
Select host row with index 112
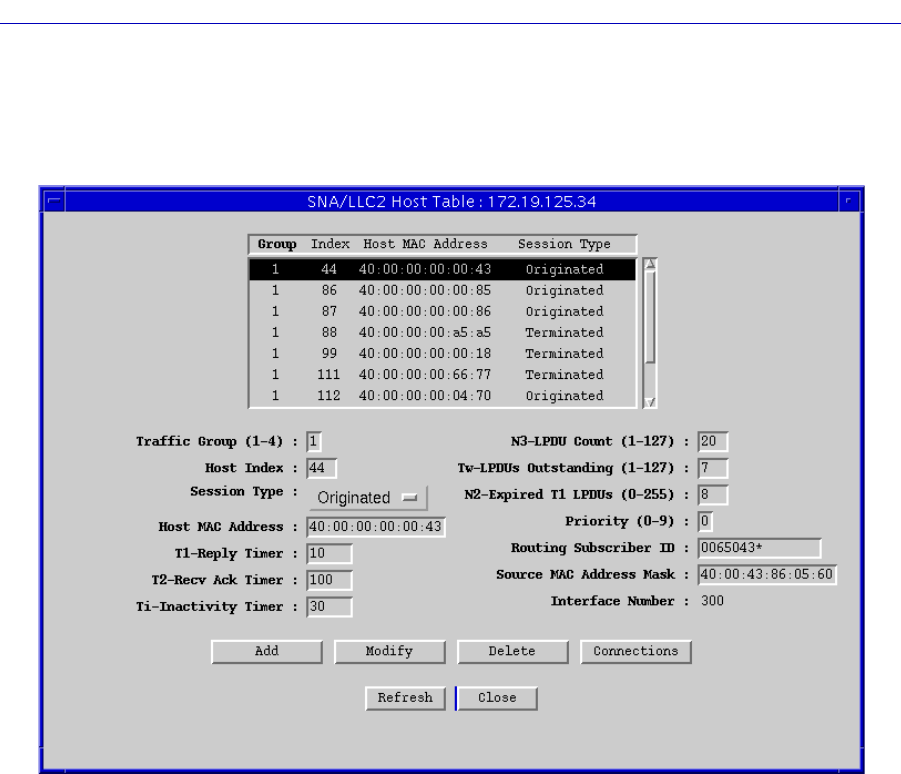coord(442,396)
